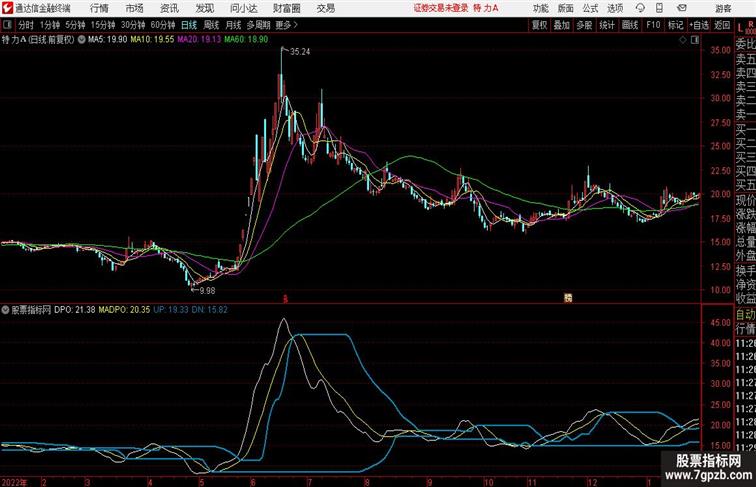
Task: Open the 版面 menu
Action: coord(566,8)
